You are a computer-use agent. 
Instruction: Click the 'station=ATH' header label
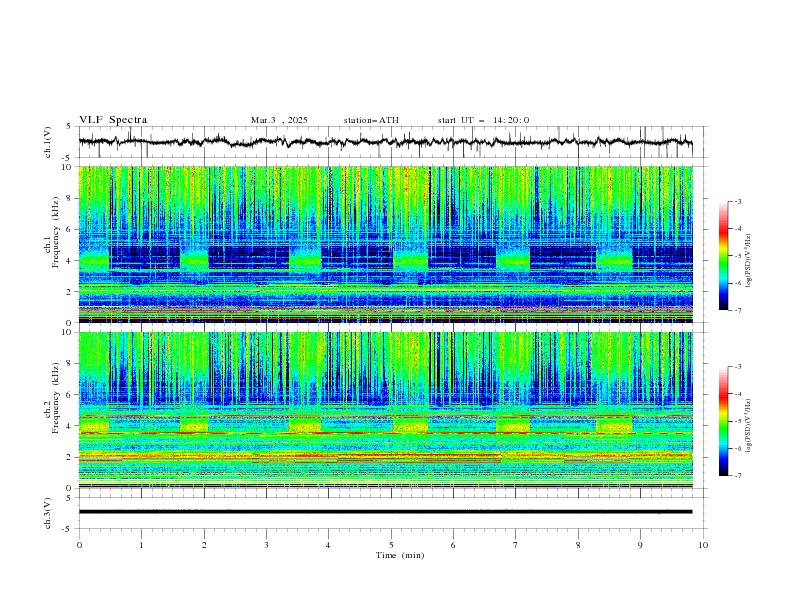tap(371, 120)
